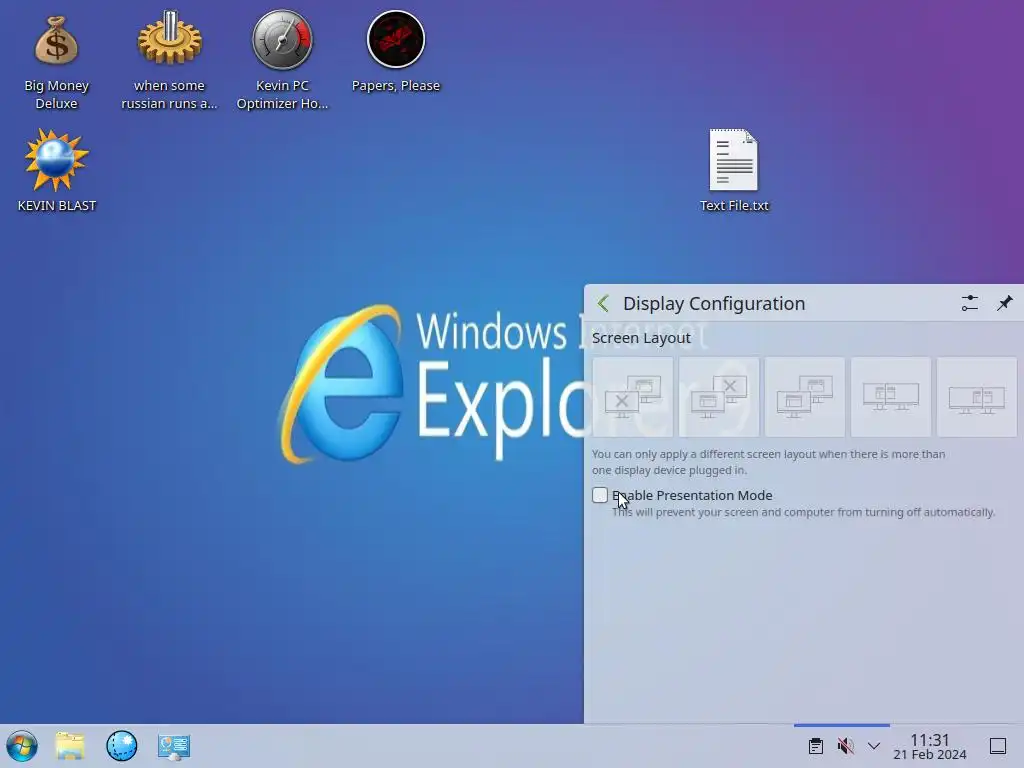Launch the file manager folder icon on taskbar
The image size is (1024, 768).
tap(70, 746)
